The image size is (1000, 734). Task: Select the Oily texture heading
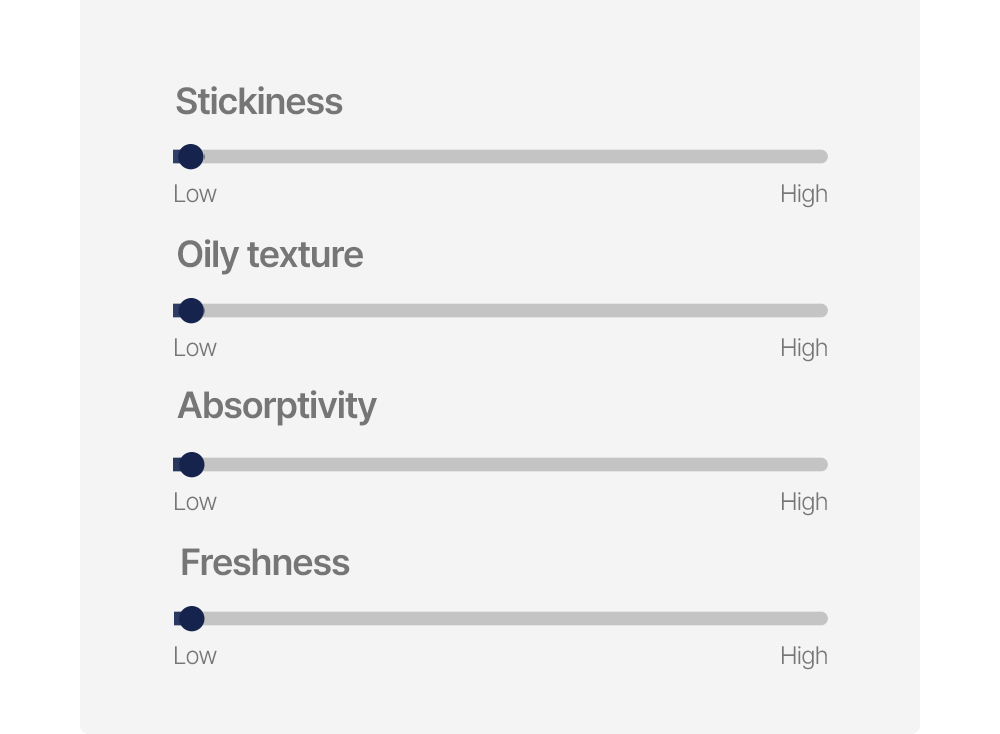[x=270, y=255]
